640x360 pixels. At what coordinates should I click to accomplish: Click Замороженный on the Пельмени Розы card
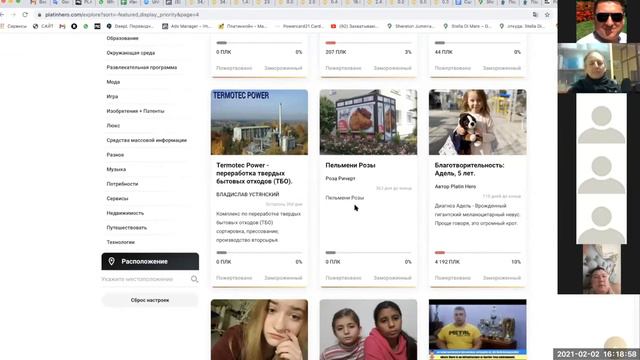pyautogui.click(x=392, y=278)
